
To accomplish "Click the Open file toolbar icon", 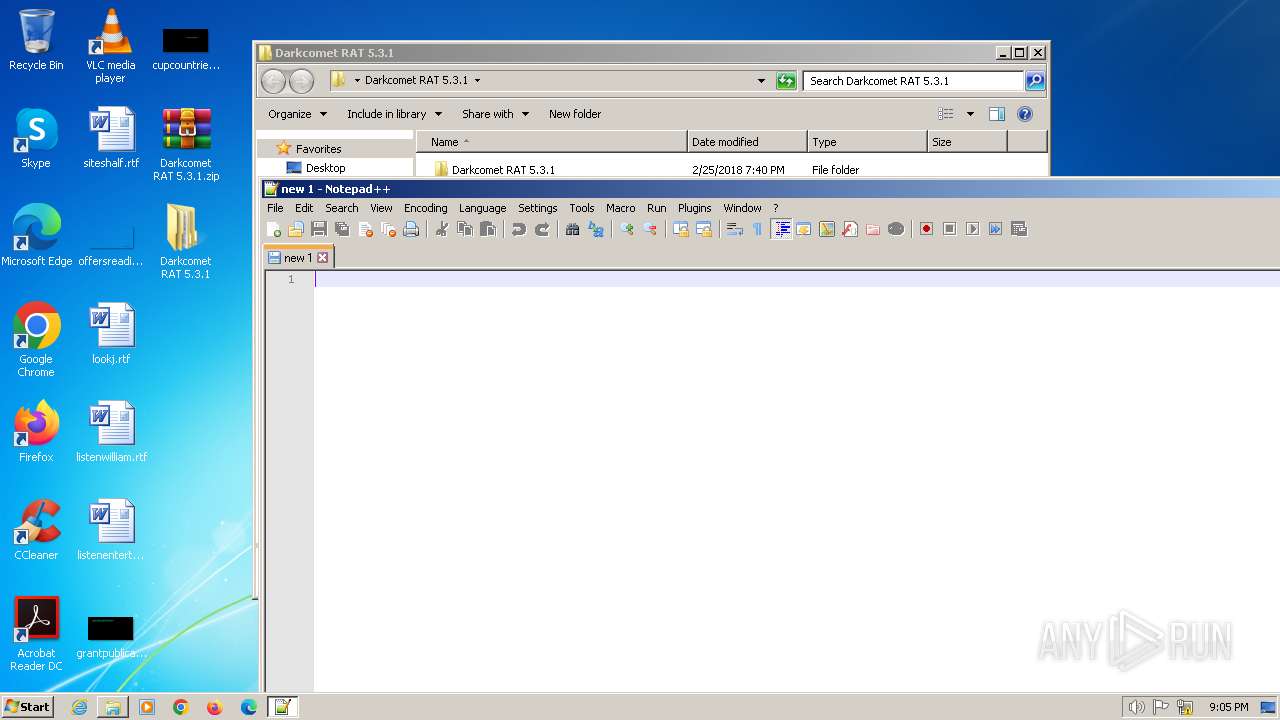I will [x=296, y=229].
